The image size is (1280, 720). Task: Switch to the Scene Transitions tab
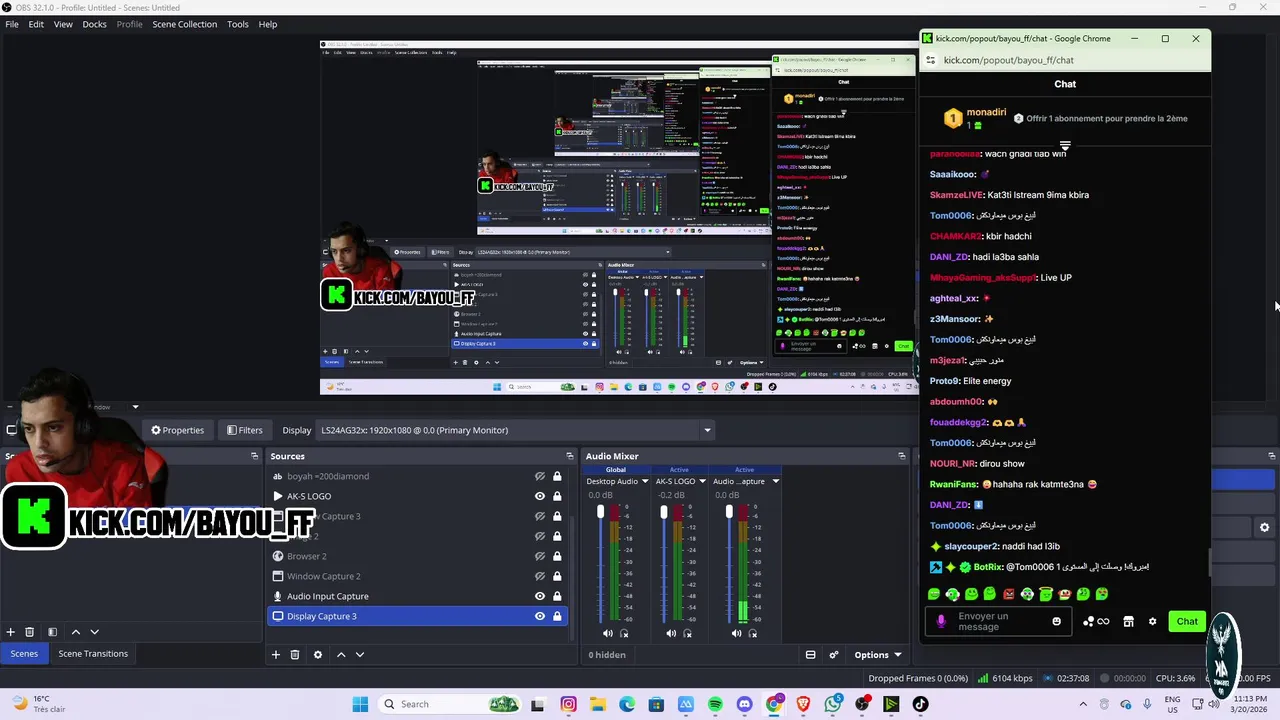93,654
